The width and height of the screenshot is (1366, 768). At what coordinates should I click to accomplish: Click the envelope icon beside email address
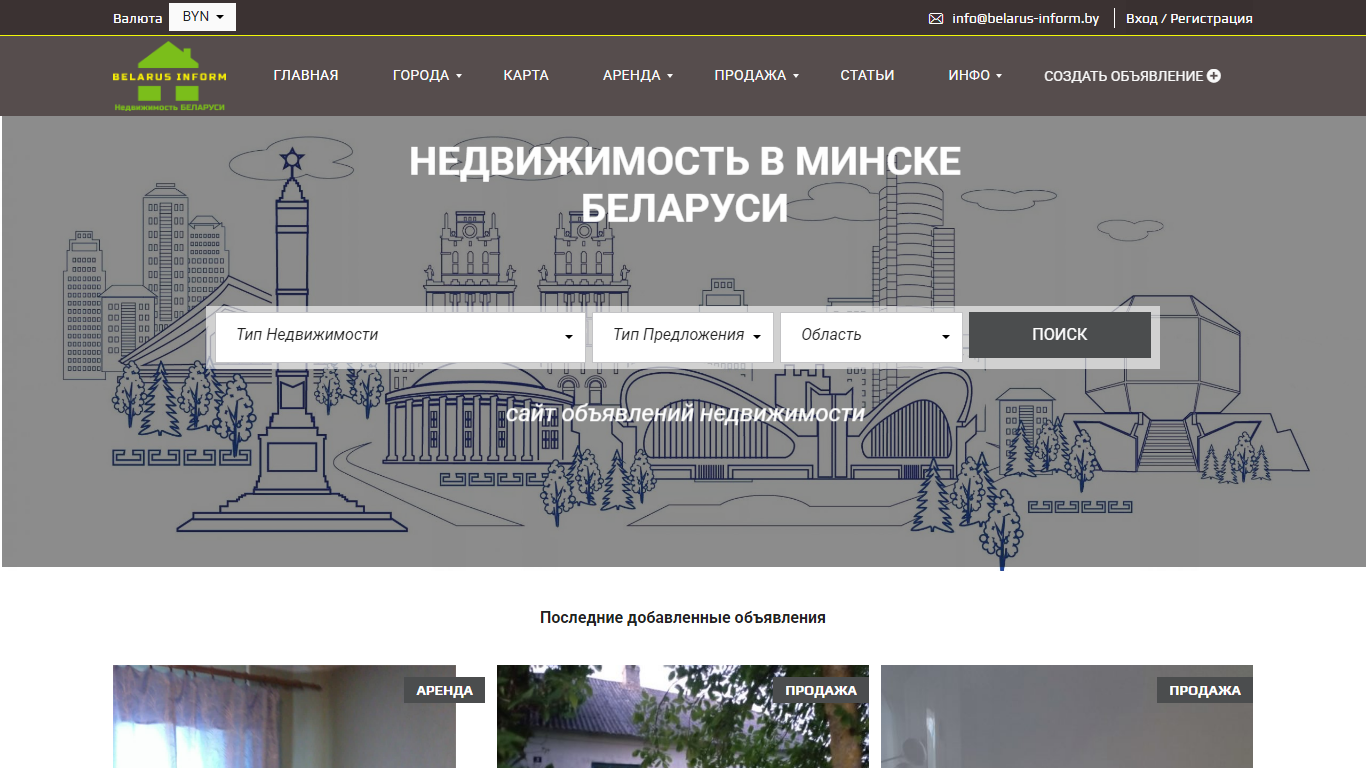(x=936, y=18)
